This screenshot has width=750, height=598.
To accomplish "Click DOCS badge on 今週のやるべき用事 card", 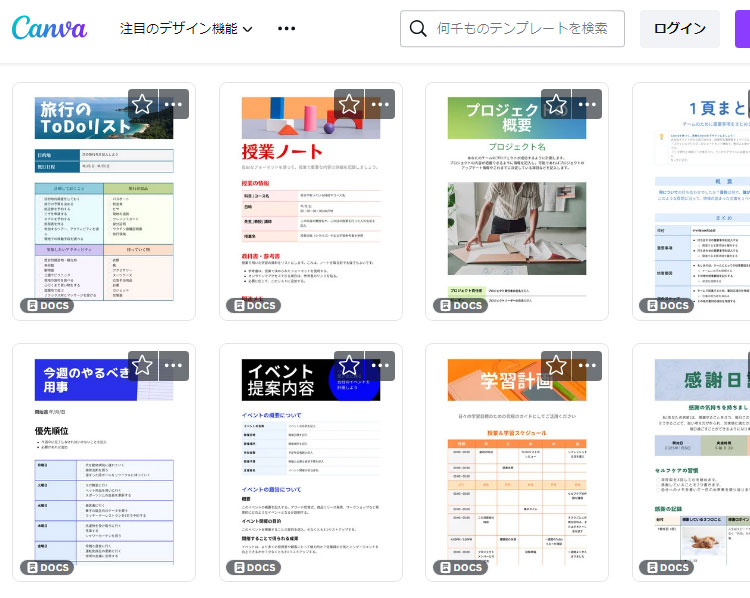I will click(x=47, y=567).
